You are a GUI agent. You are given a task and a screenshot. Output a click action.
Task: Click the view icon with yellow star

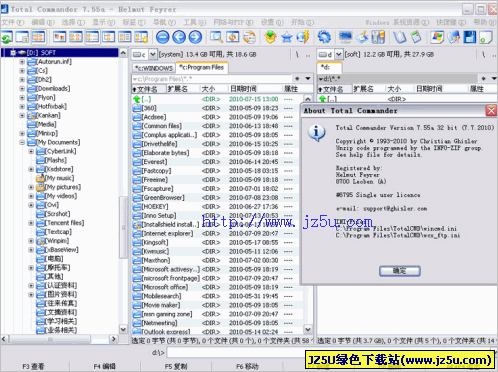[x=141, y=37]
